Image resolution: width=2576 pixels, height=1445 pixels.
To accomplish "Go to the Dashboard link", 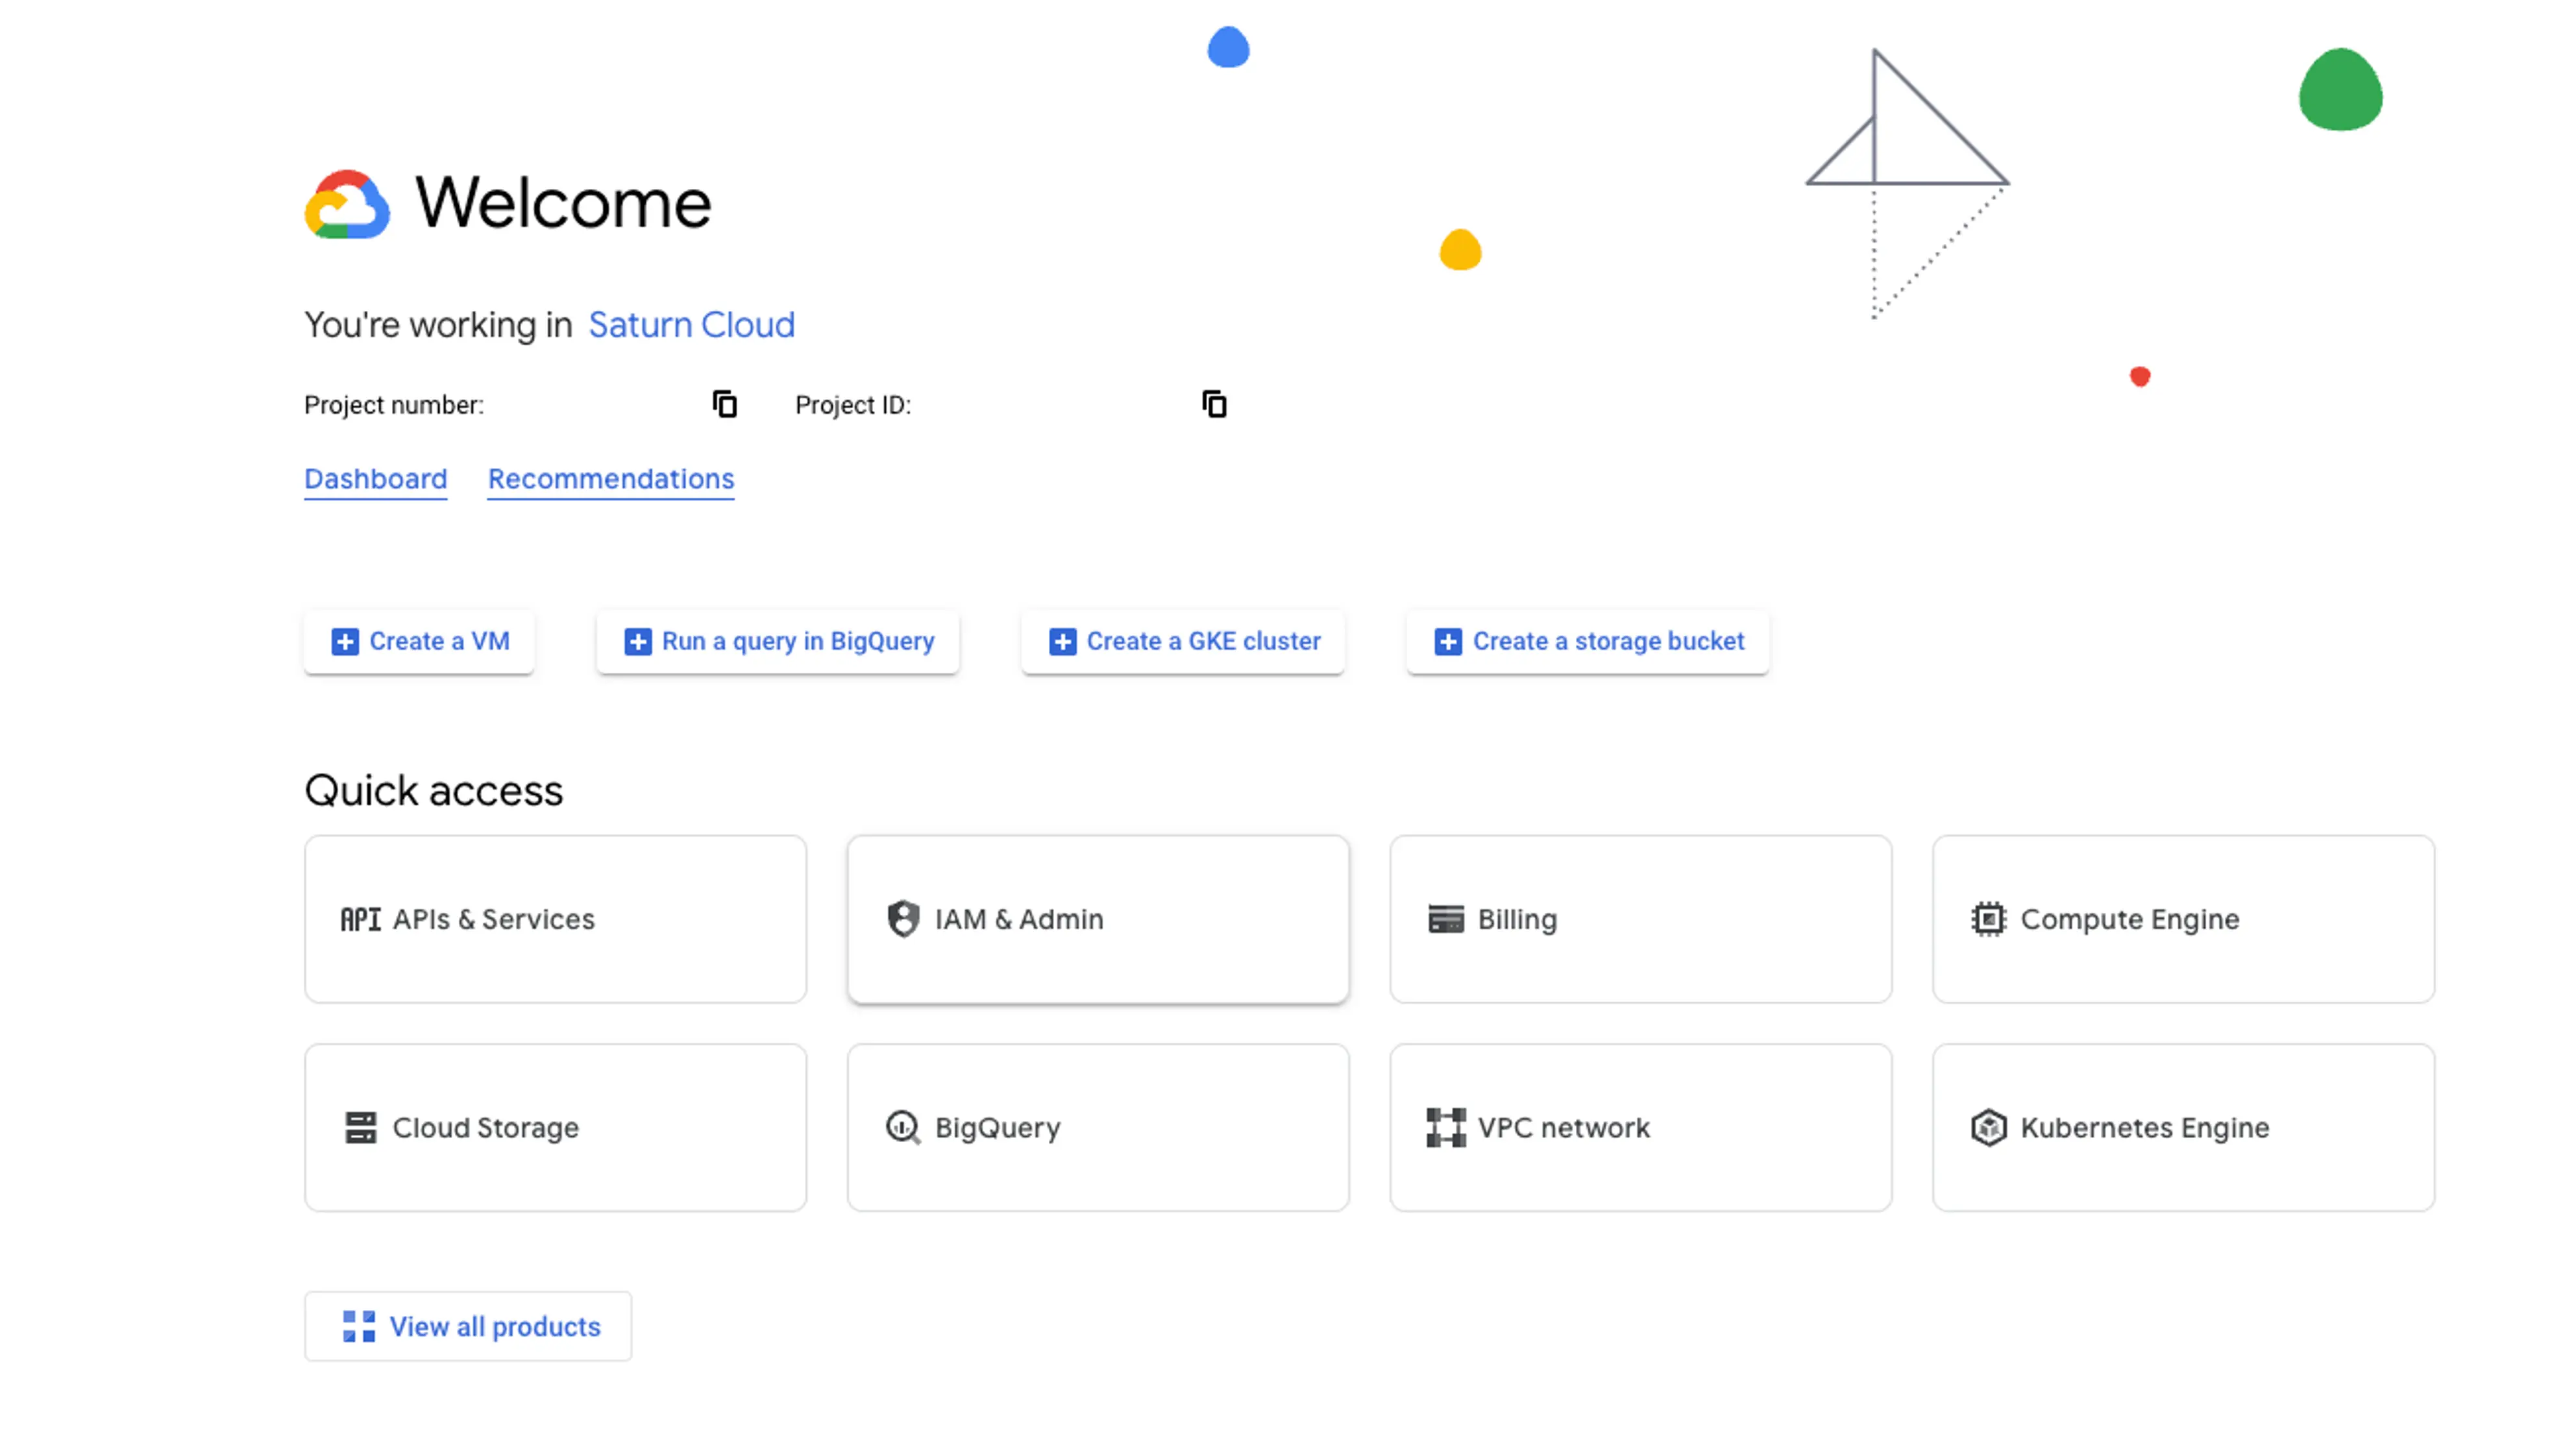I will coord(376,479).
